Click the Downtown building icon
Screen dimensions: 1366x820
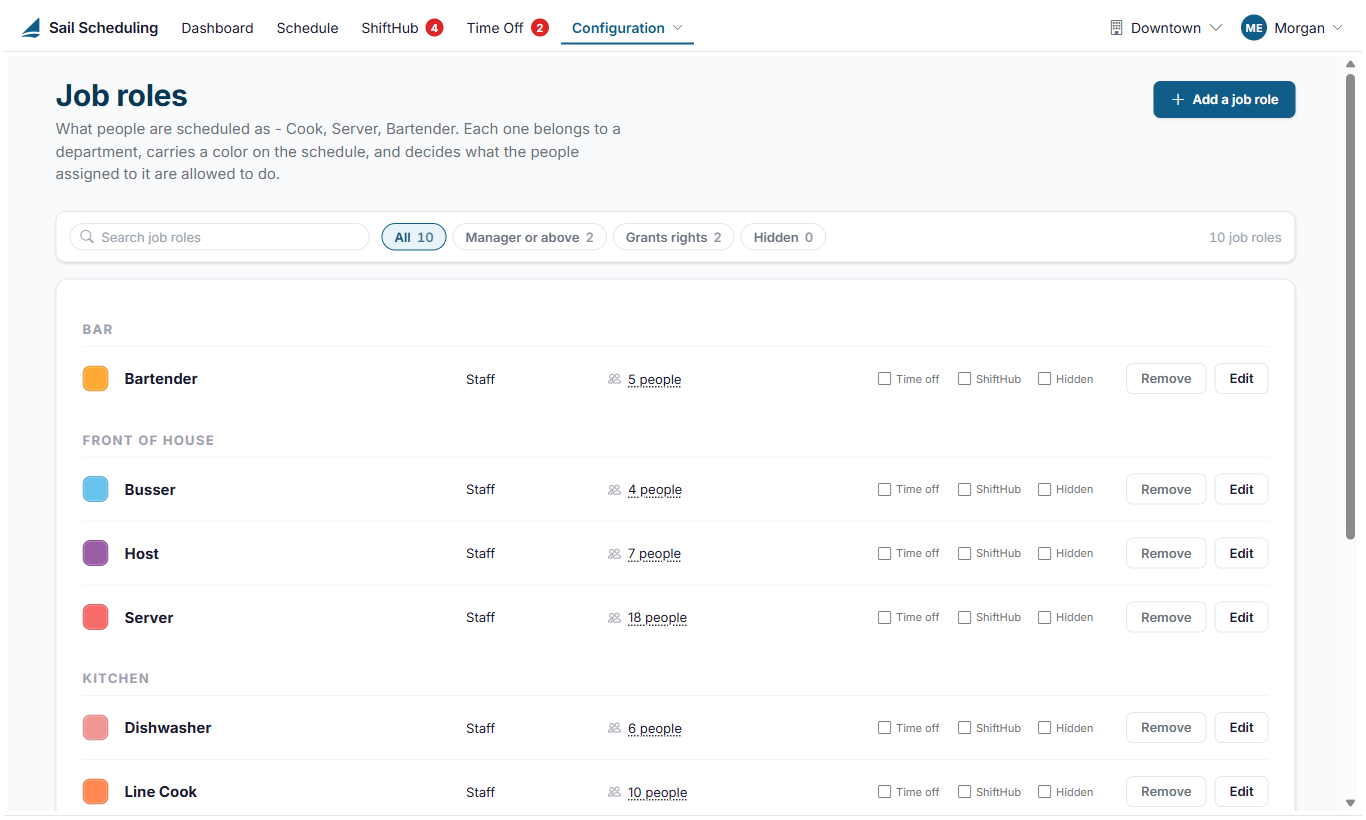[1117, 28]
